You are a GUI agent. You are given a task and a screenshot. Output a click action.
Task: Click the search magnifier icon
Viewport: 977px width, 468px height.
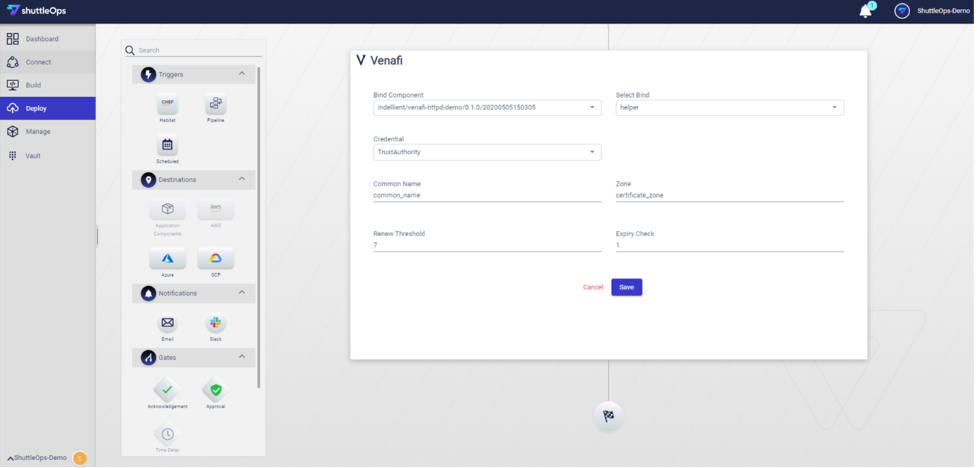click(x=130, y=50)
